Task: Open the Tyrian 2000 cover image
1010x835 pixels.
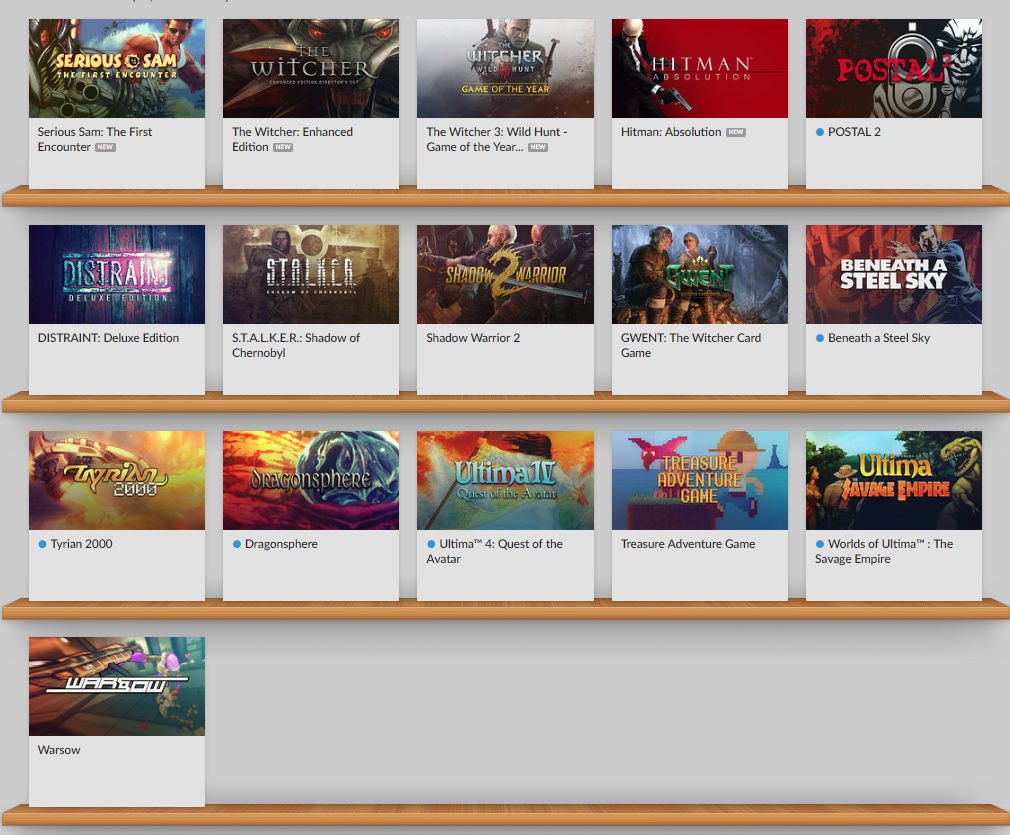Action: [117, 481]
